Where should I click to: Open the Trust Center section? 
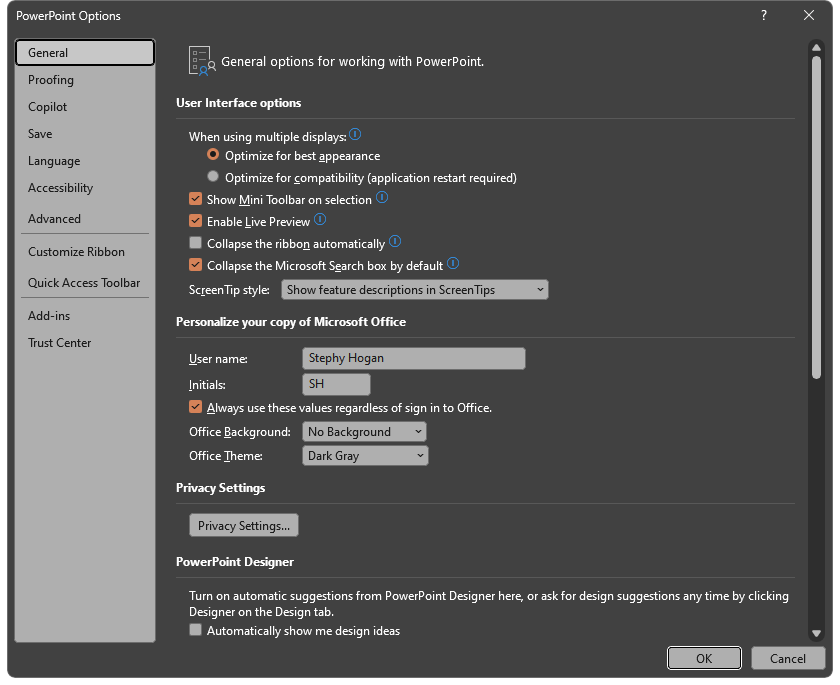point(58,342)
